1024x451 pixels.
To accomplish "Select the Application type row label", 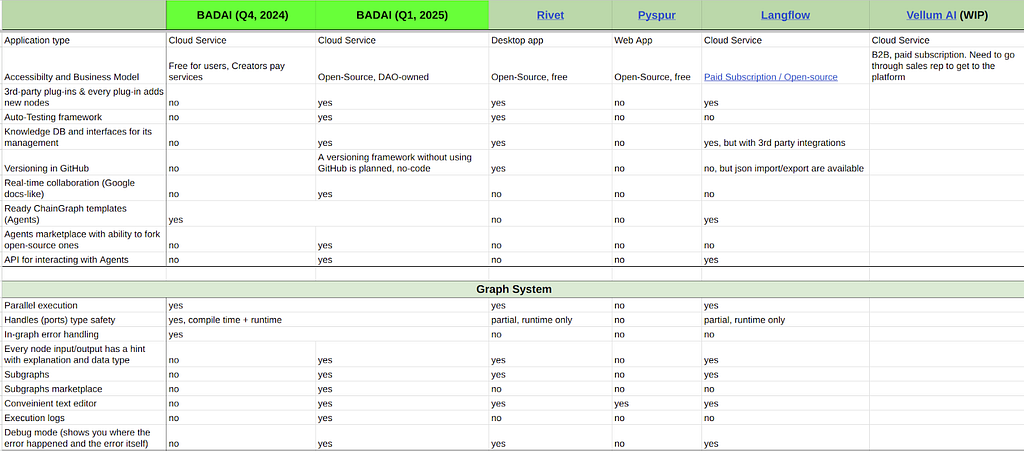I will [x=37, y=40].
